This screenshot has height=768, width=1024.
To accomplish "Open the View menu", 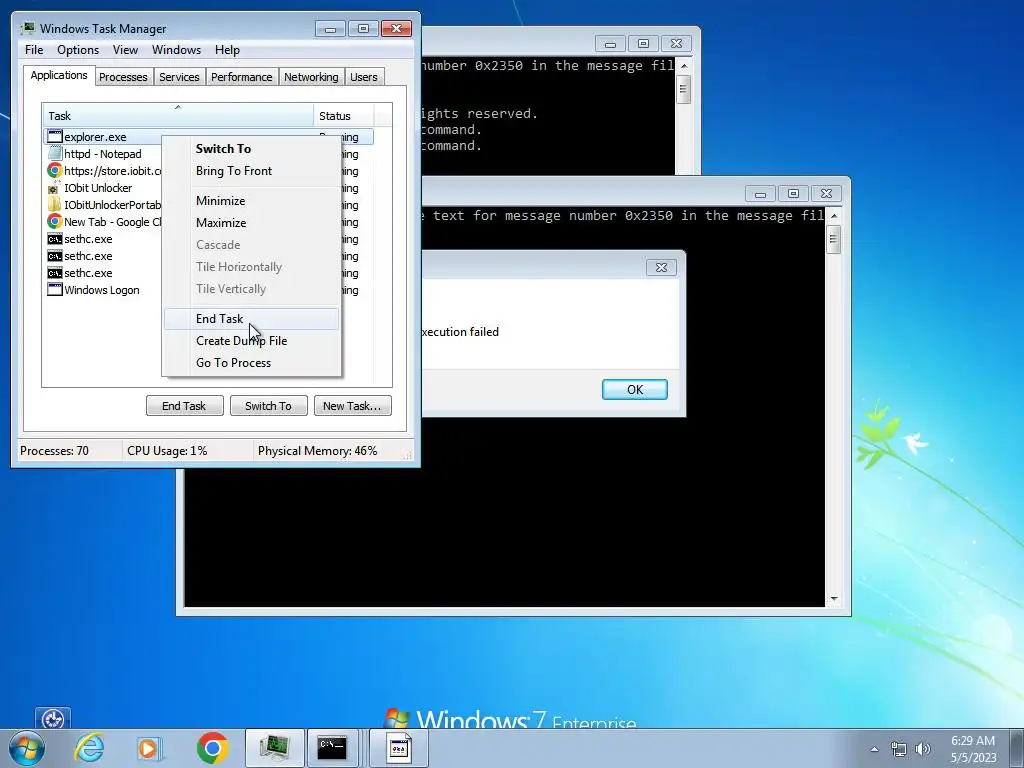I will click(125, 50).
